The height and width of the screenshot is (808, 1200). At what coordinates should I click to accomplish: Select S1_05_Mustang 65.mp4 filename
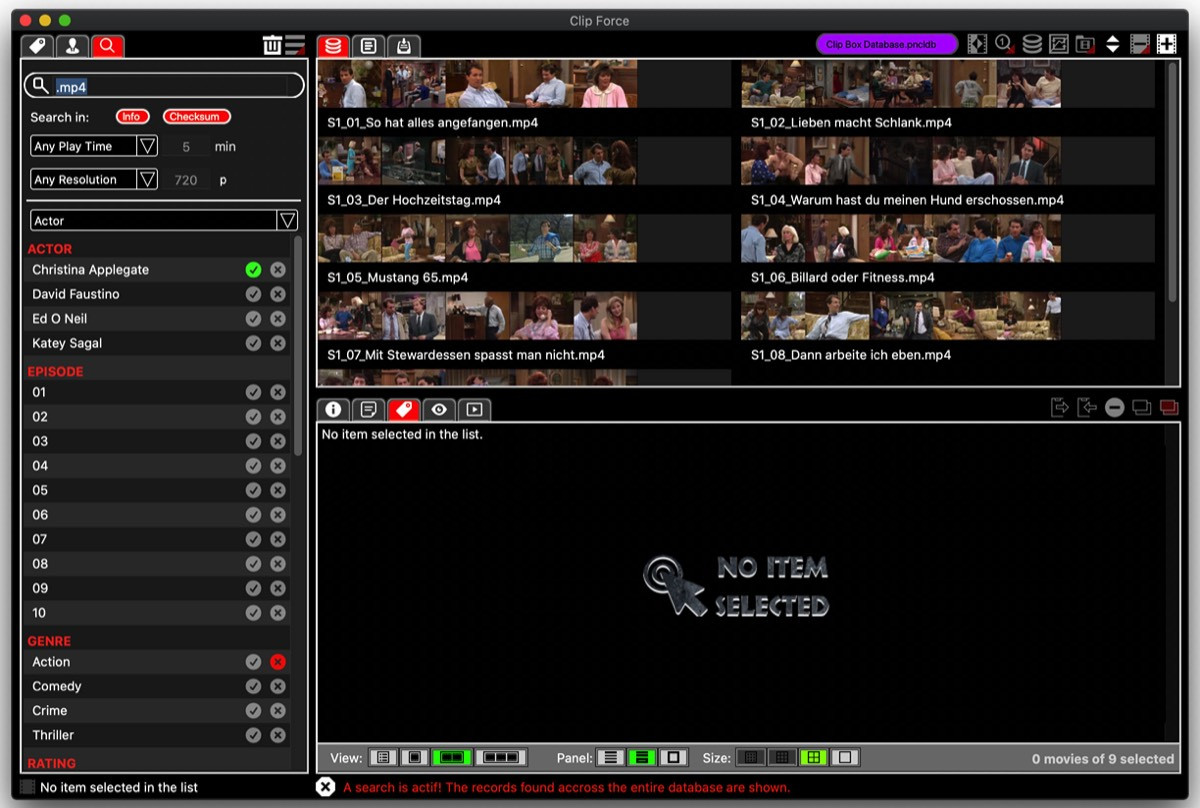click(397, 277)
